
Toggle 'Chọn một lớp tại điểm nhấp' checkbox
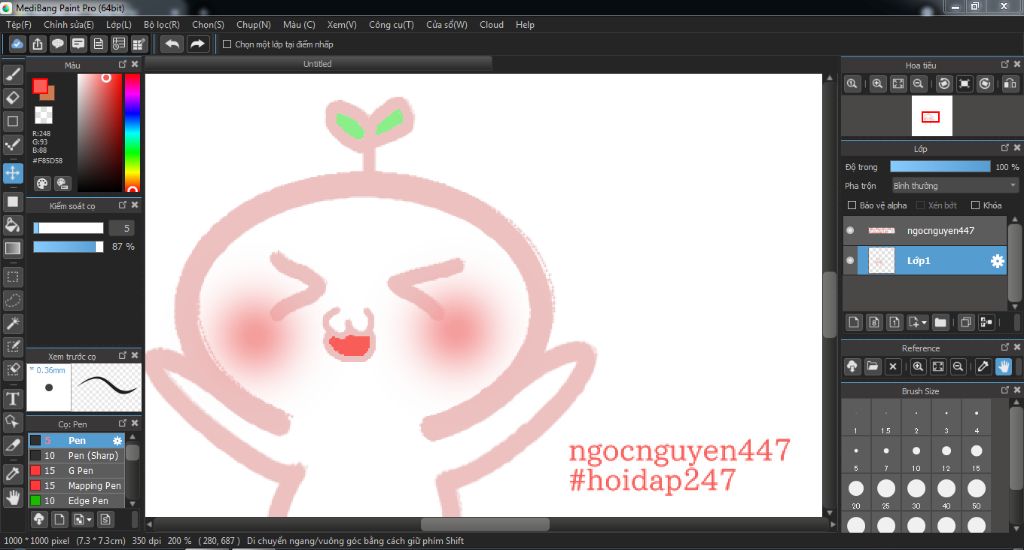(227, 44)
